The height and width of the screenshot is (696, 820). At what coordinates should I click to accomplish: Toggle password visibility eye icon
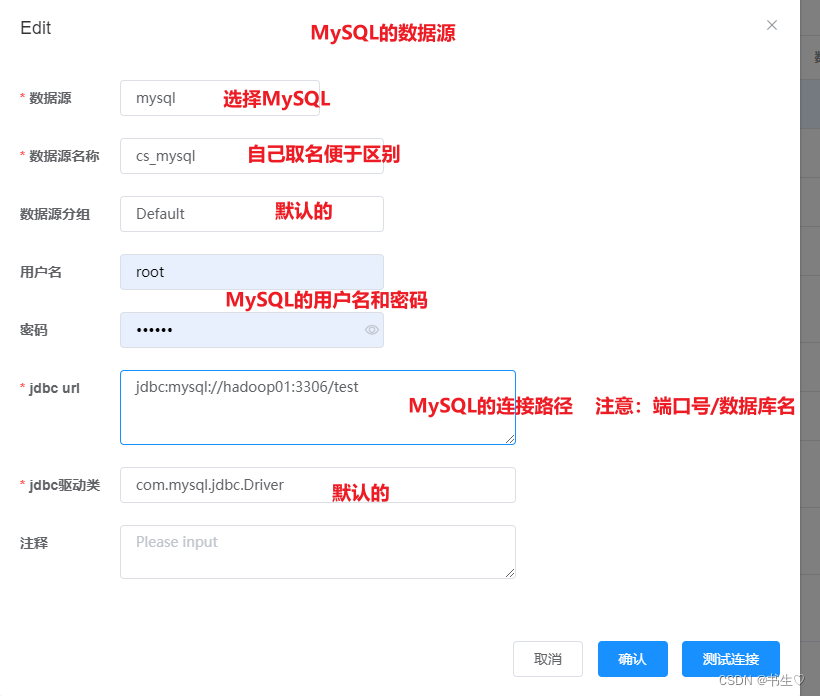pyautogui.click(x=372, y=330)
